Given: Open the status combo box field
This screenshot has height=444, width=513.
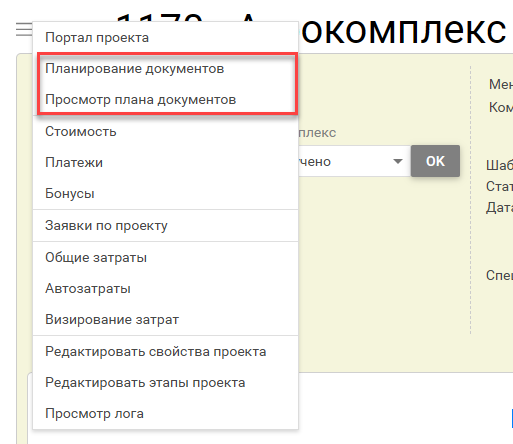Looking at the screenshot, I should pyautogui.click(x=354, y=161).
